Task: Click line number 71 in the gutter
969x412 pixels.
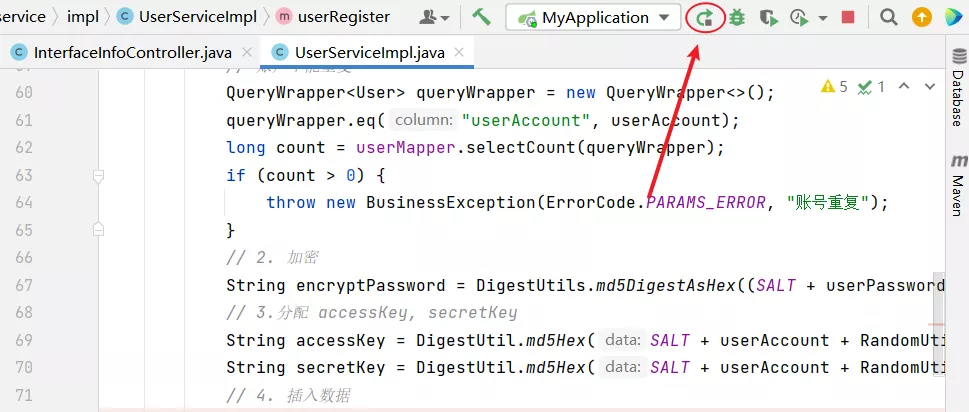Action: pyautogui.click(x=24, y=395)
